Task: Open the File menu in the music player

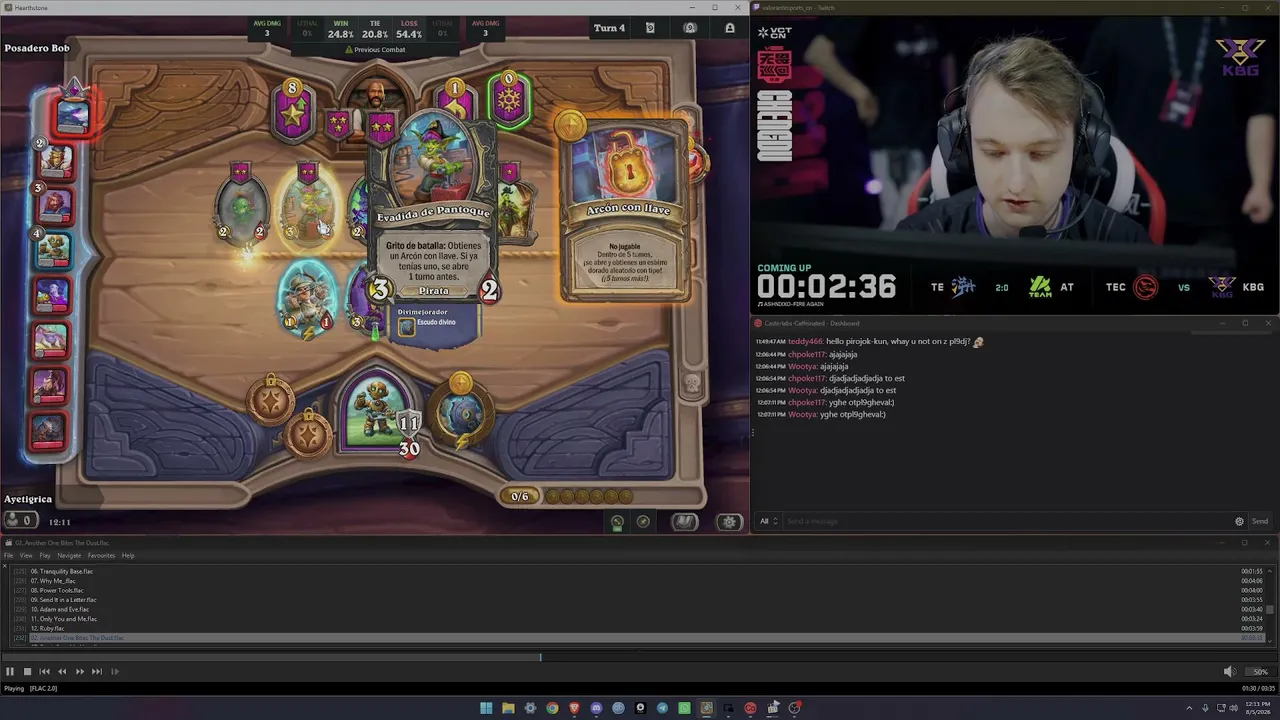Action: tap(9, 555)
